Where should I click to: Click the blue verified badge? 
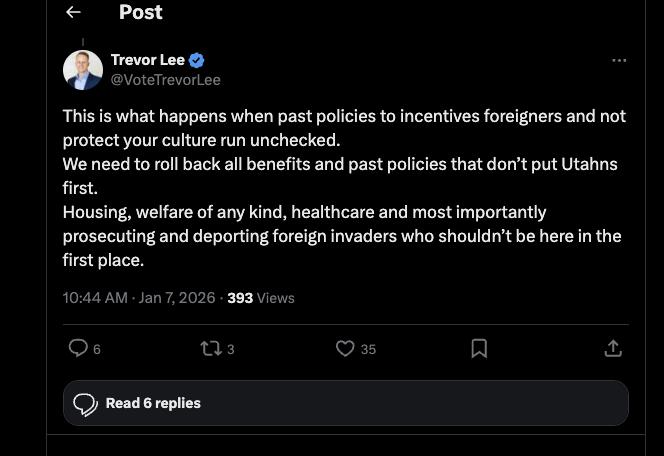click(197, 61)
